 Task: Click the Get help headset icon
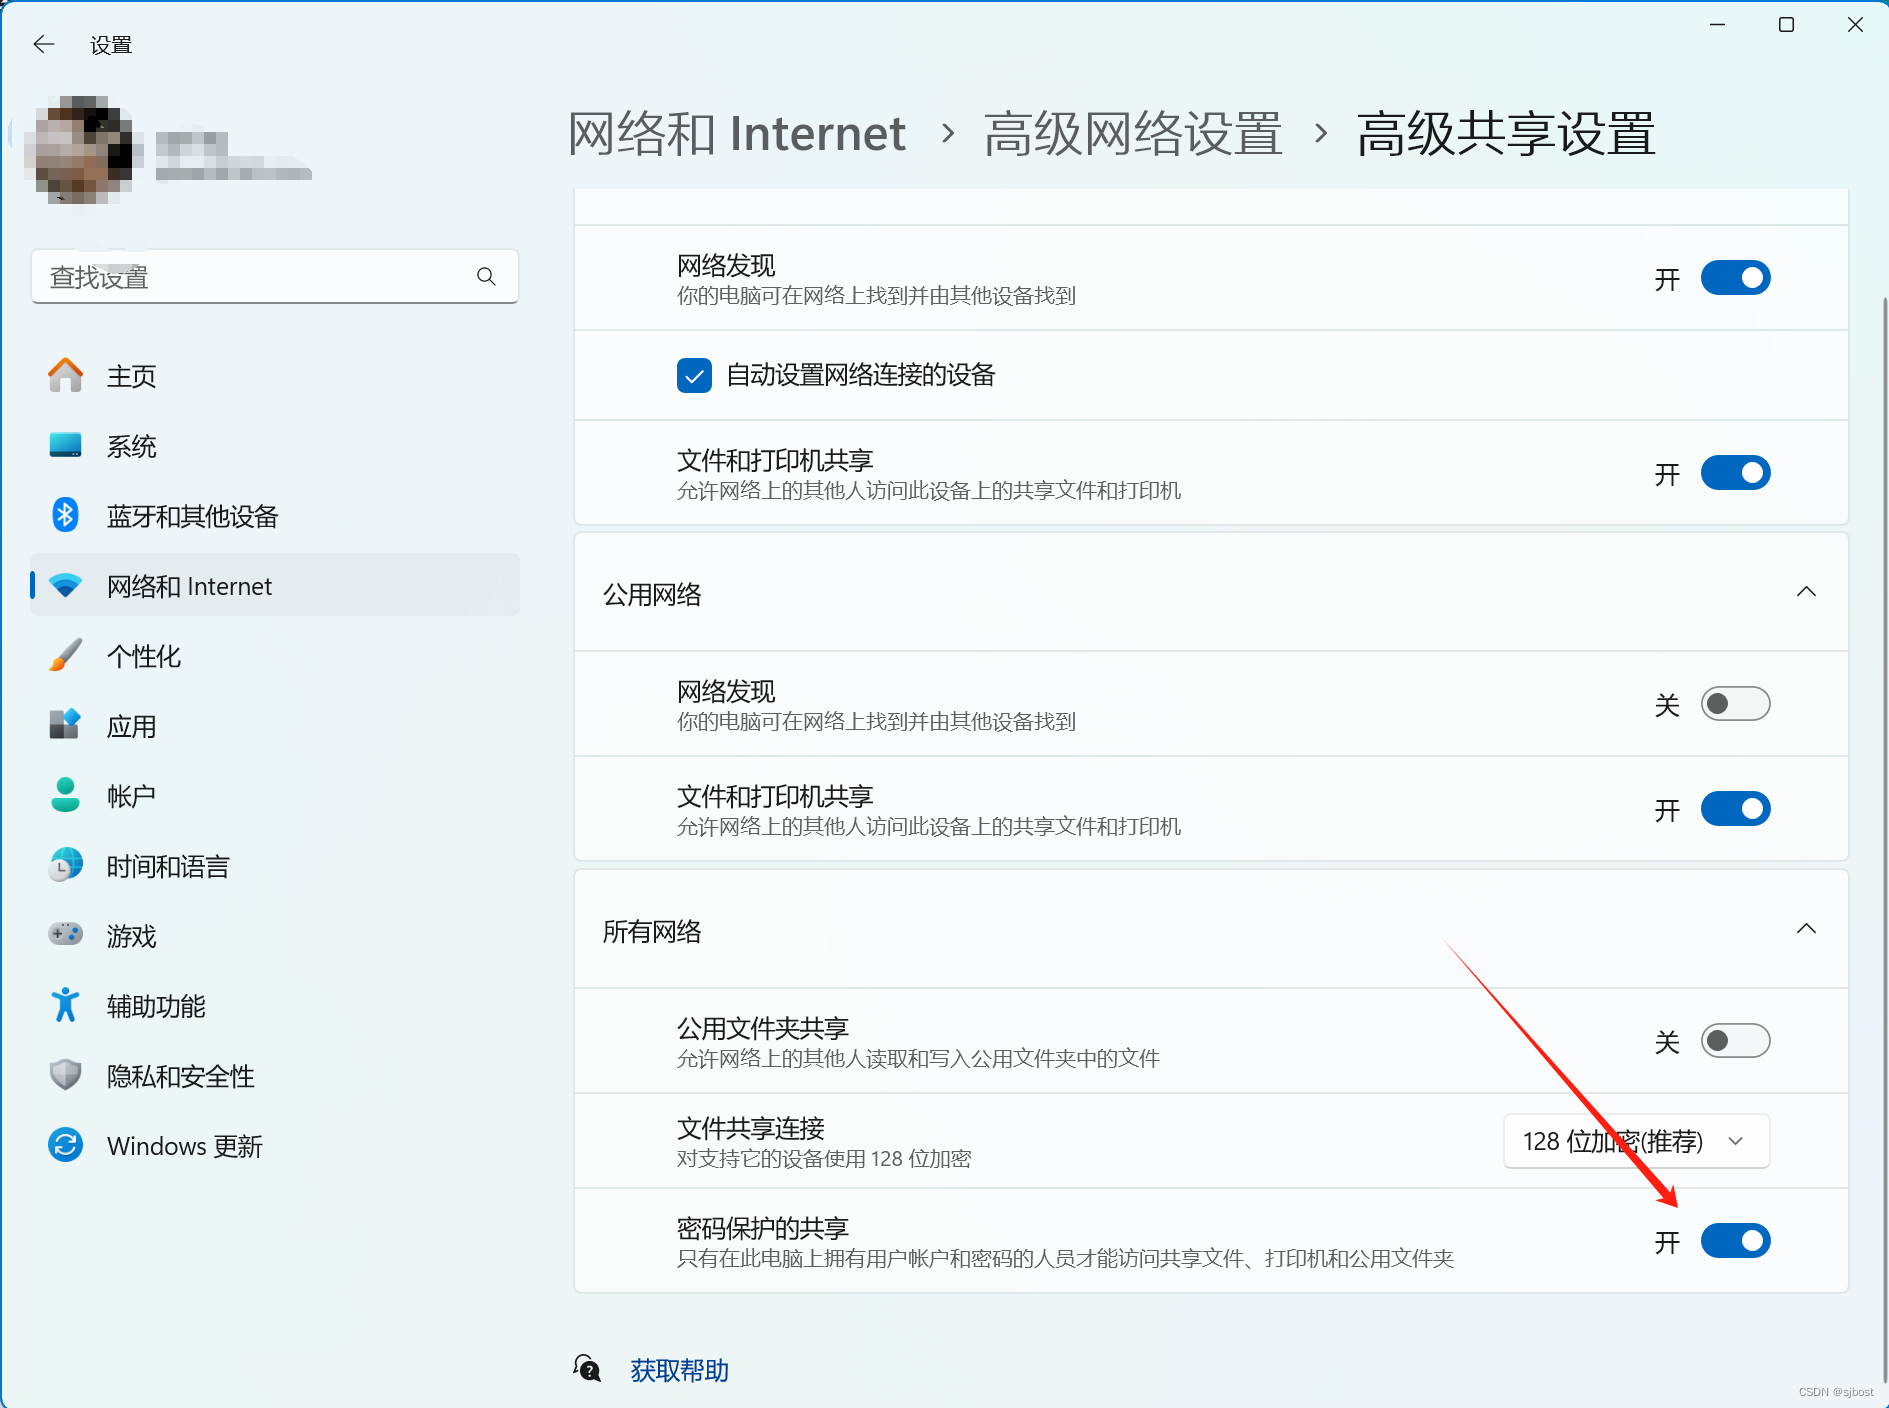(588, 1369)
